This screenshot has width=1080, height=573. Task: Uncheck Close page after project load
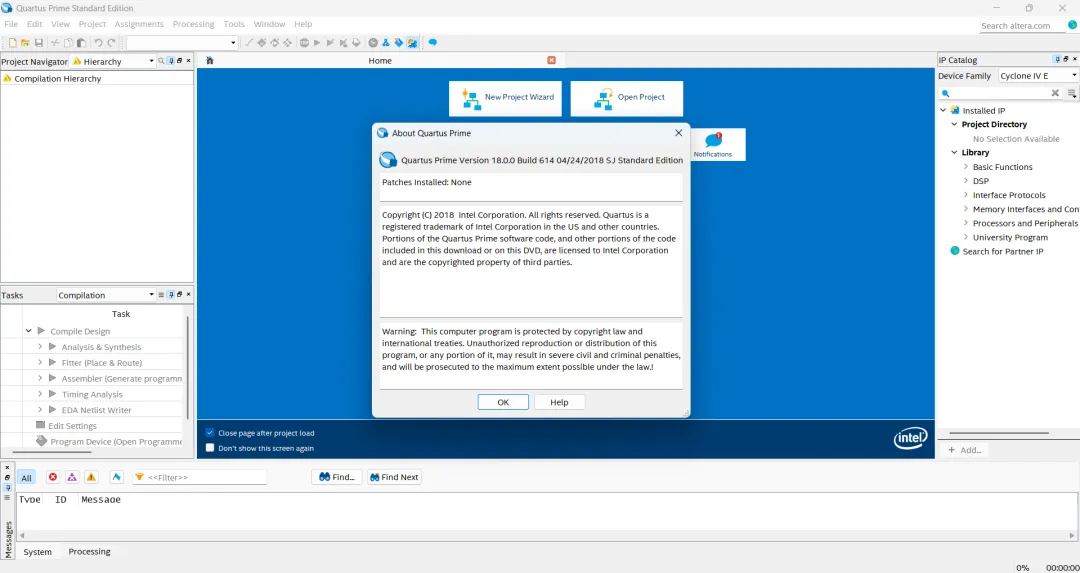(x=210, y=433)
